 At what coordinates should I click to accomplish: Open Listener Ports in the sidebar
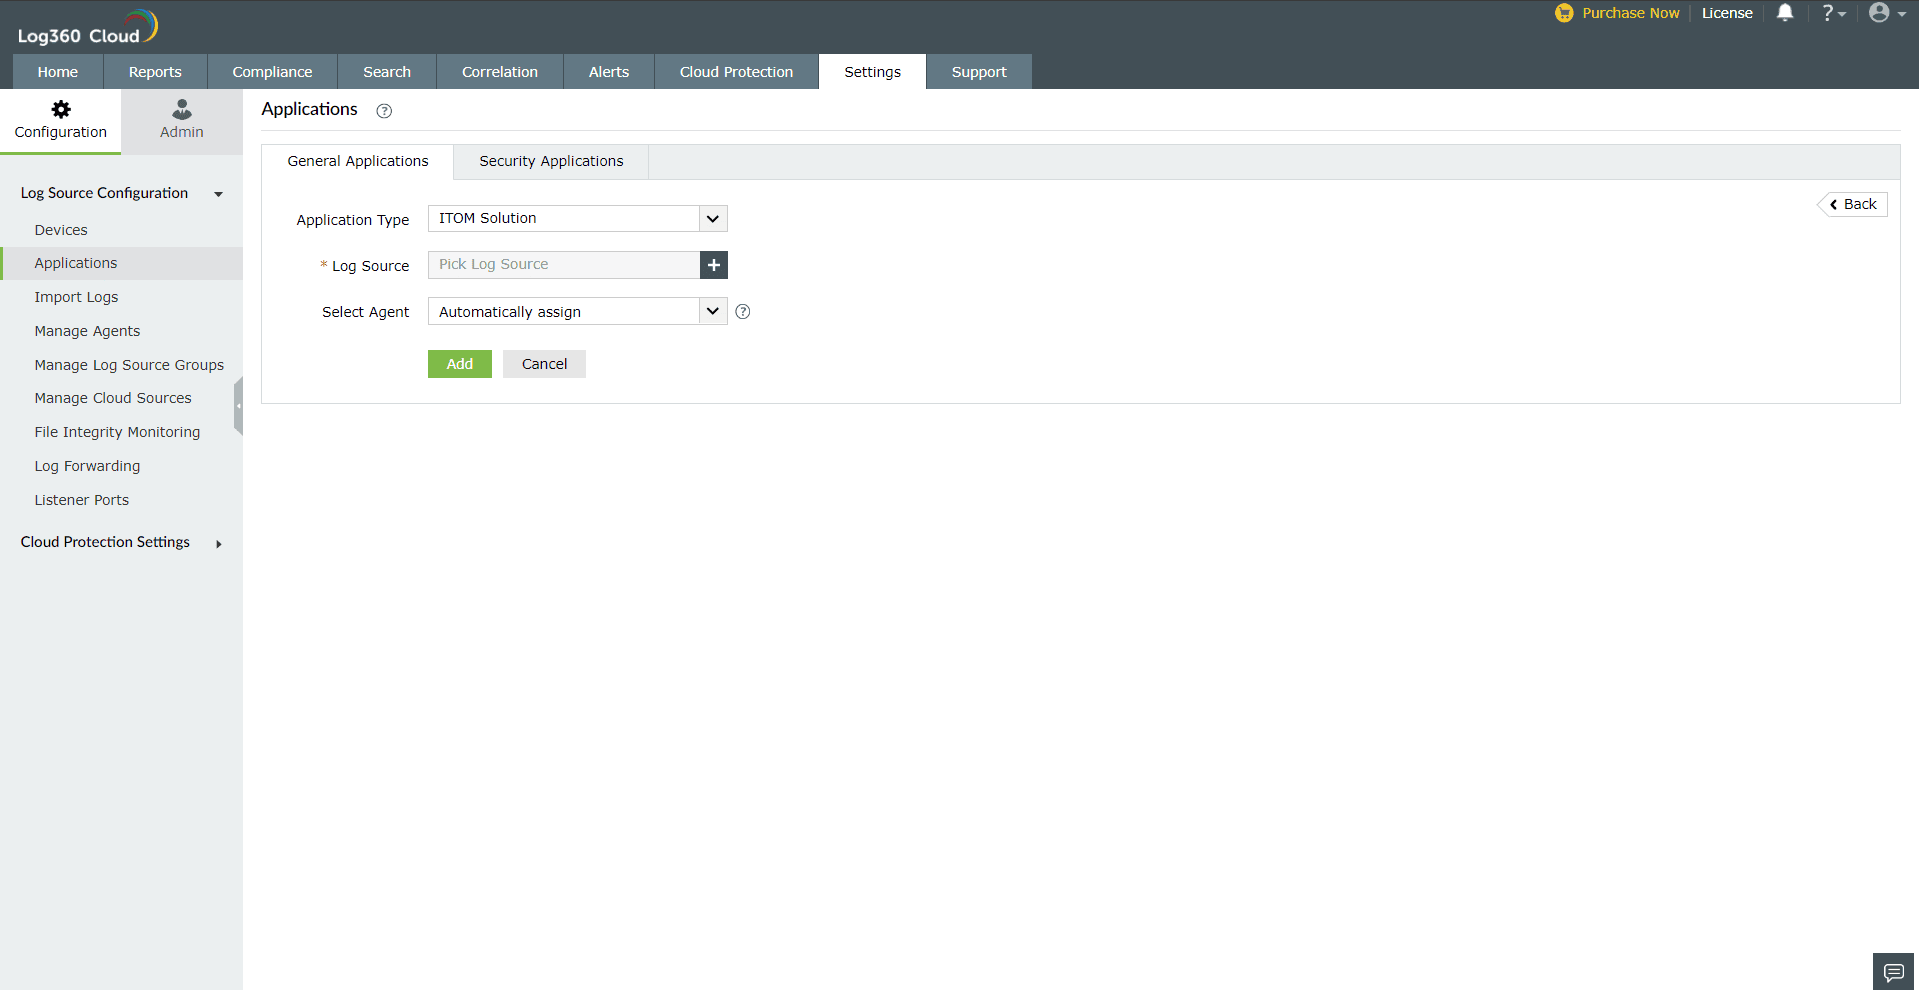[x=81, y=500]
